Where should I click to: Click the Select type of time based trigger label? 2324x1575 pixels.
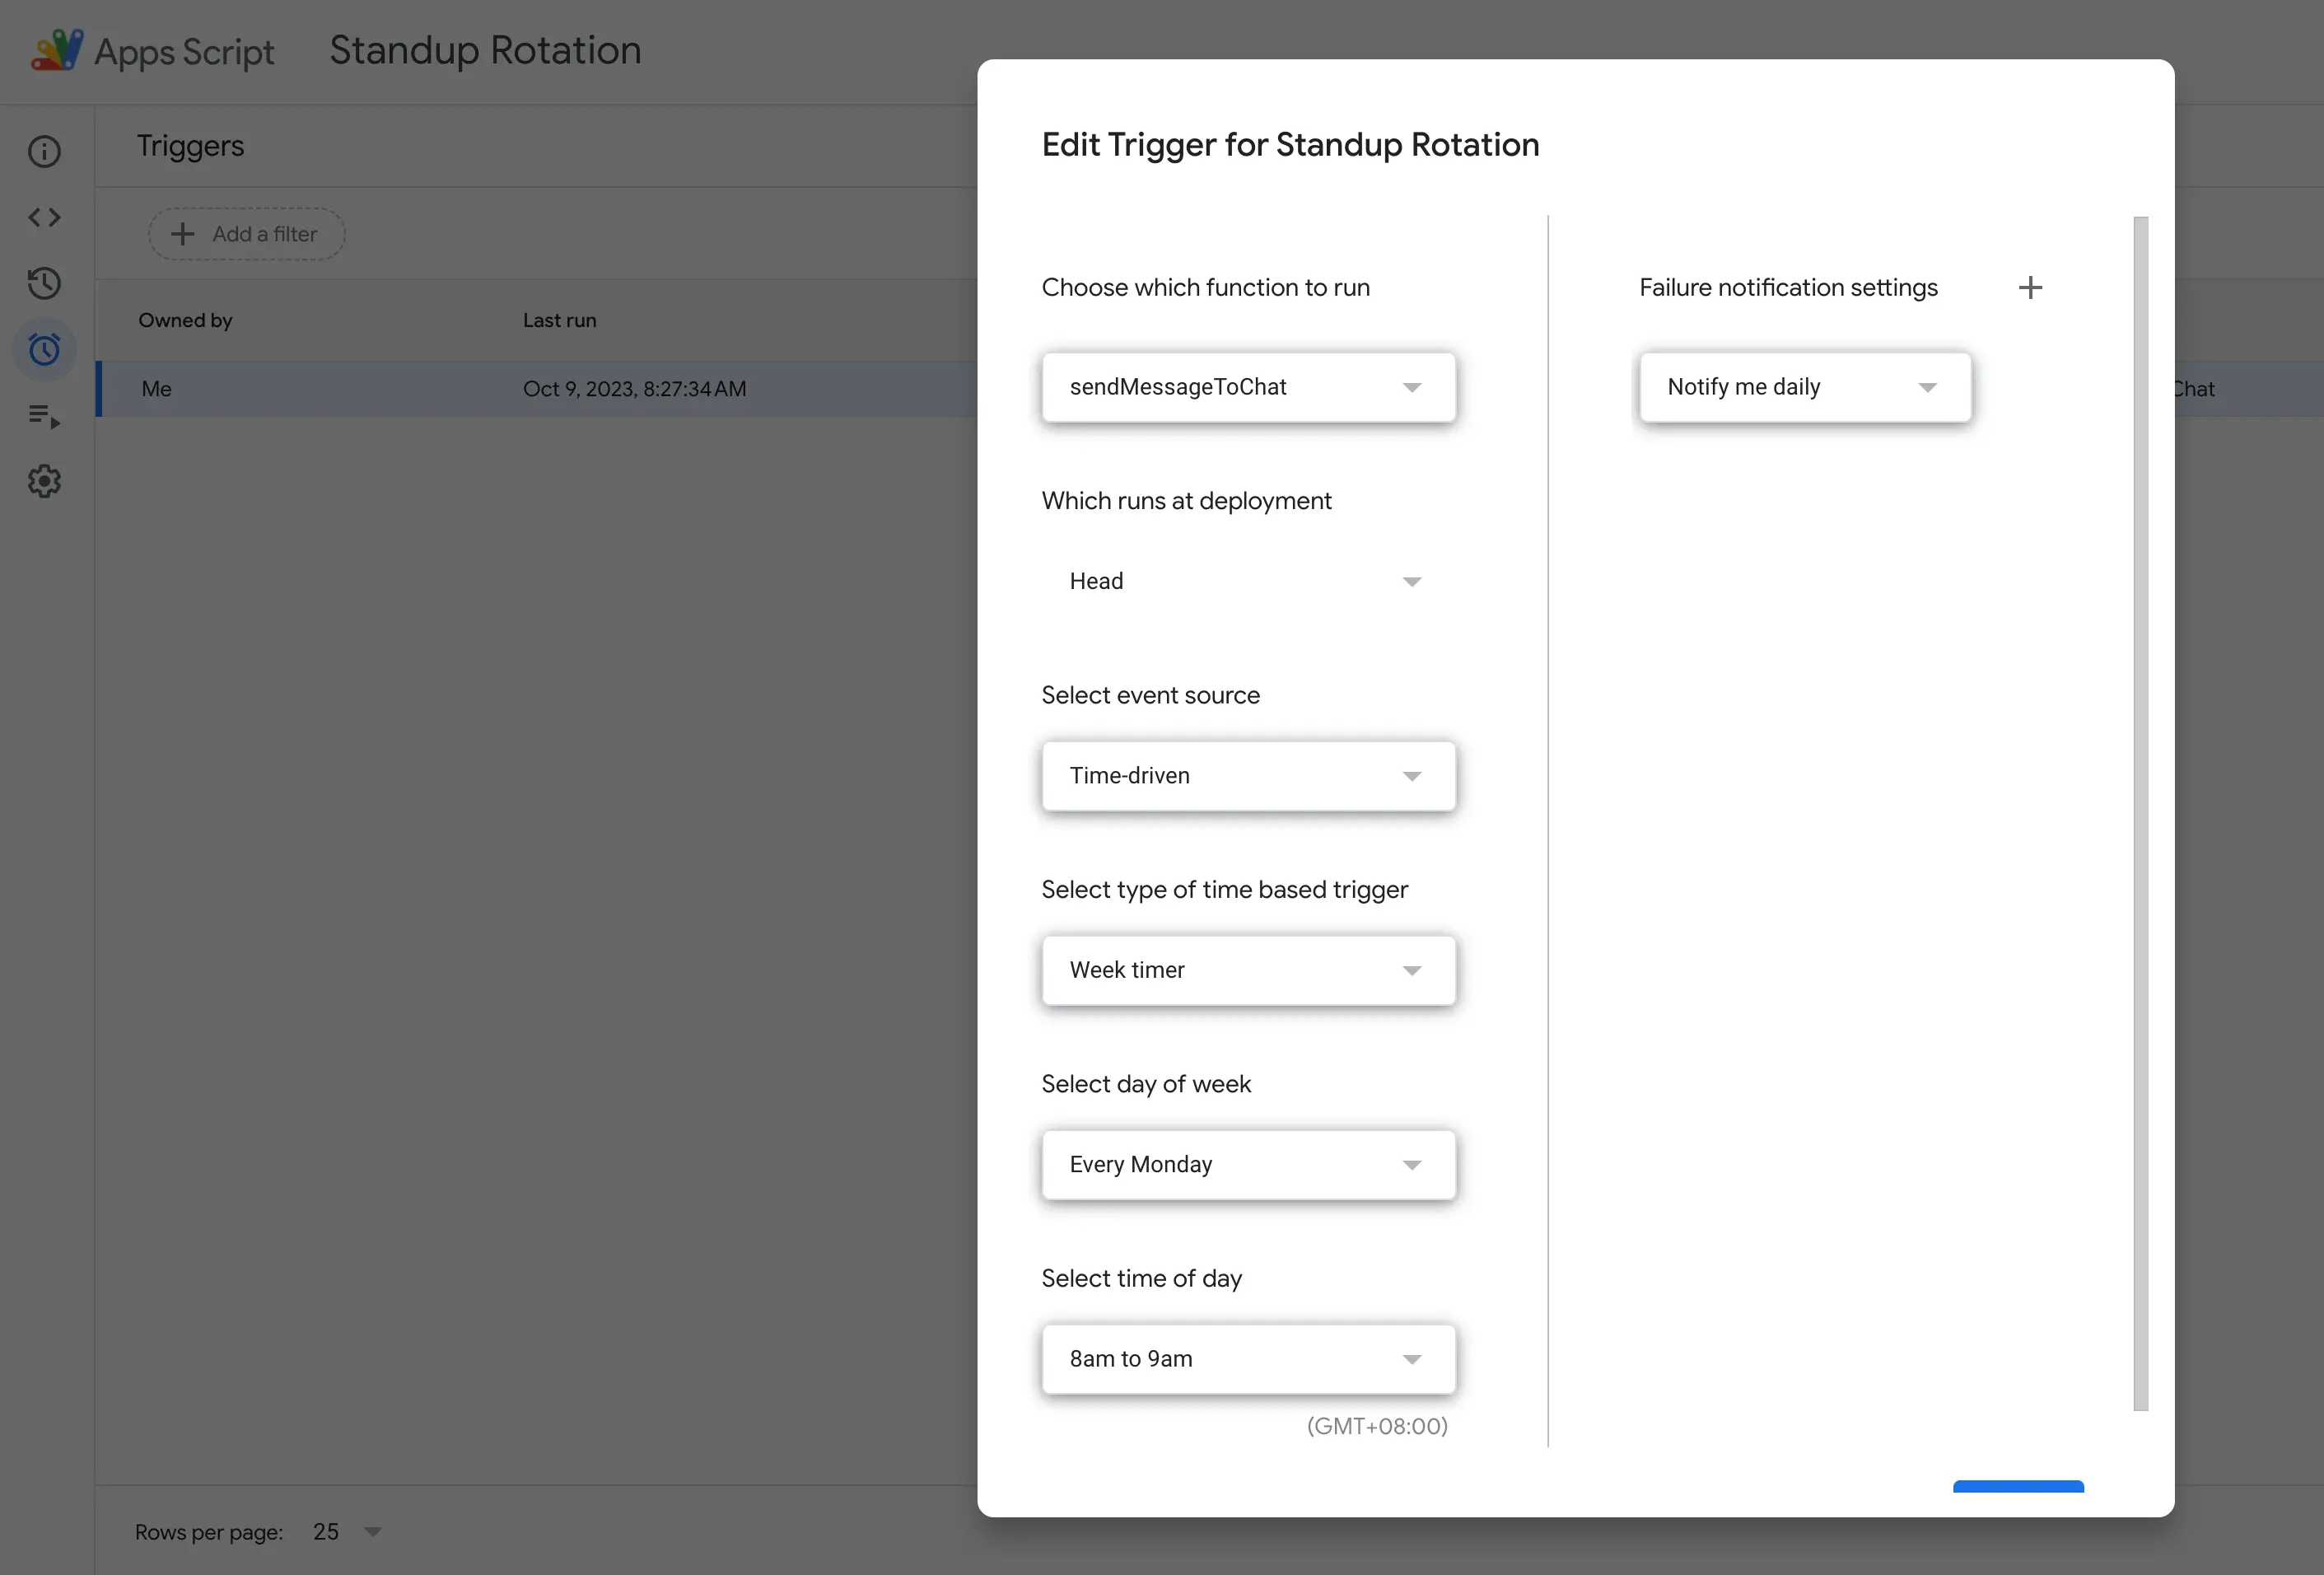click(1224, 890)
